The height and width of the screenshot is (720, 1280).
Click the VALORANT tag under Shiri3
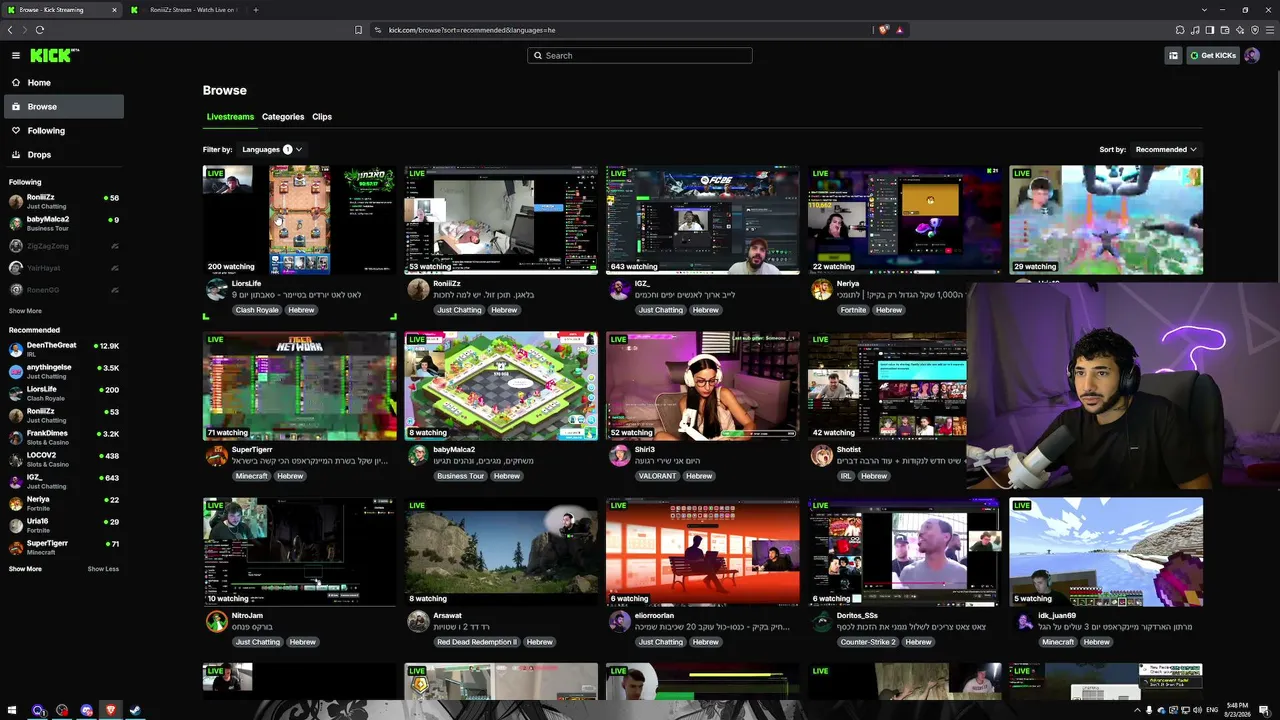[659, 476]
